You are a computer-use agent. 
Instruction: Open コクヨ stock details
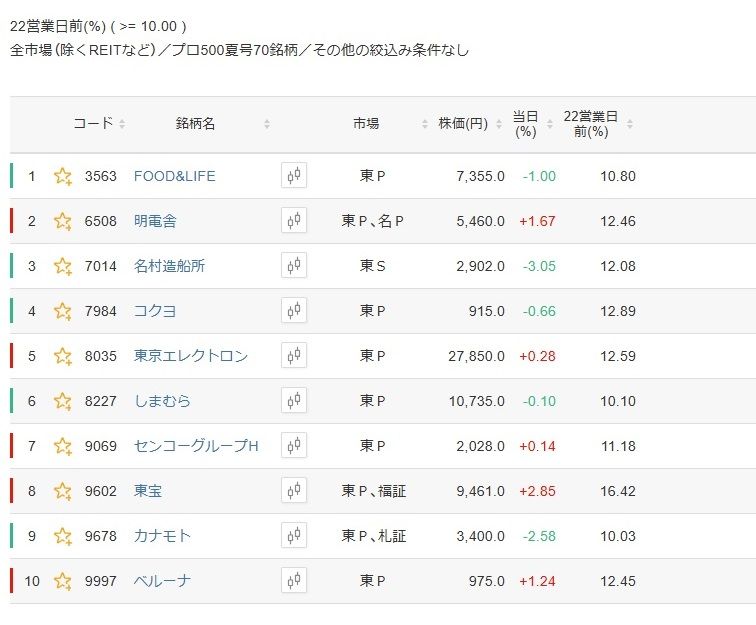[x=155, y=311]
